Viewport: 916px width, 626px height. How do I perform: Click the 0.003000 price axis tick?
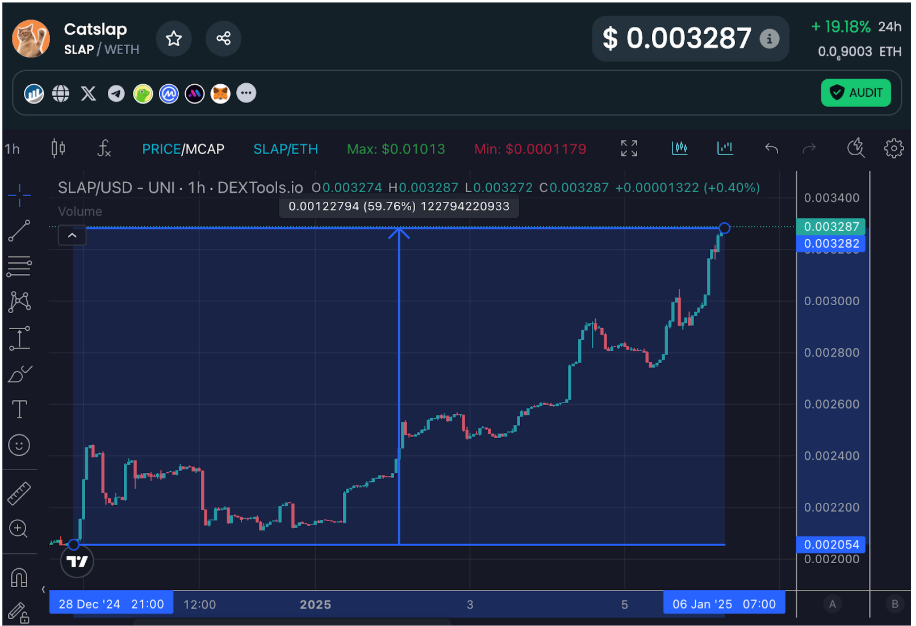[831, 301]
